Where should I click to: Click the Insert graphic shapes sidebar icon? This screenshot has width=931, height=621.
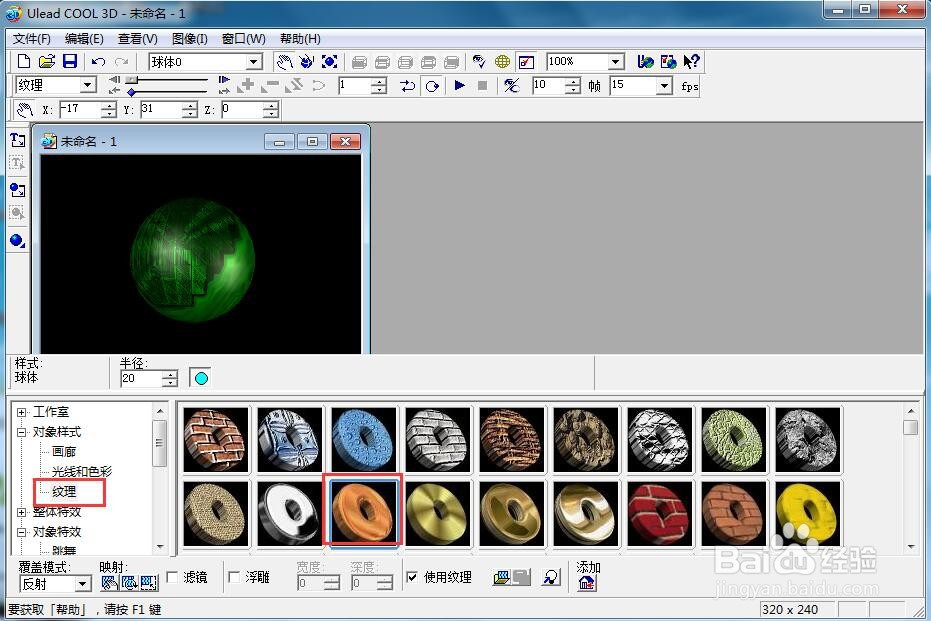click(17, 190)
